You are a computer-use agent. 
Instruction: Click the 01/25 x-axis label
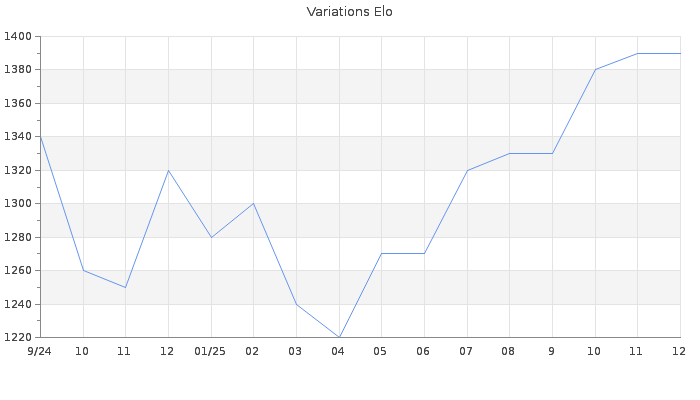tap(210, 352)
